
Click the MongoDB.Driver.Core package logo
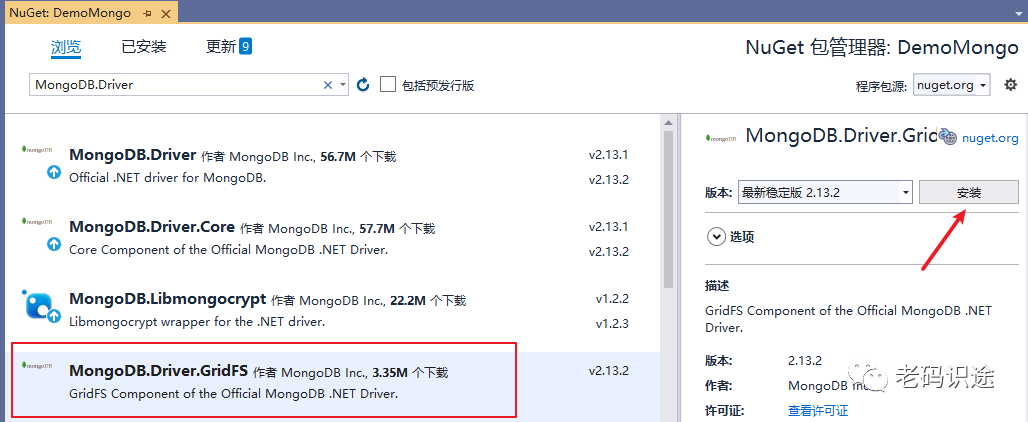coord(37,221)
